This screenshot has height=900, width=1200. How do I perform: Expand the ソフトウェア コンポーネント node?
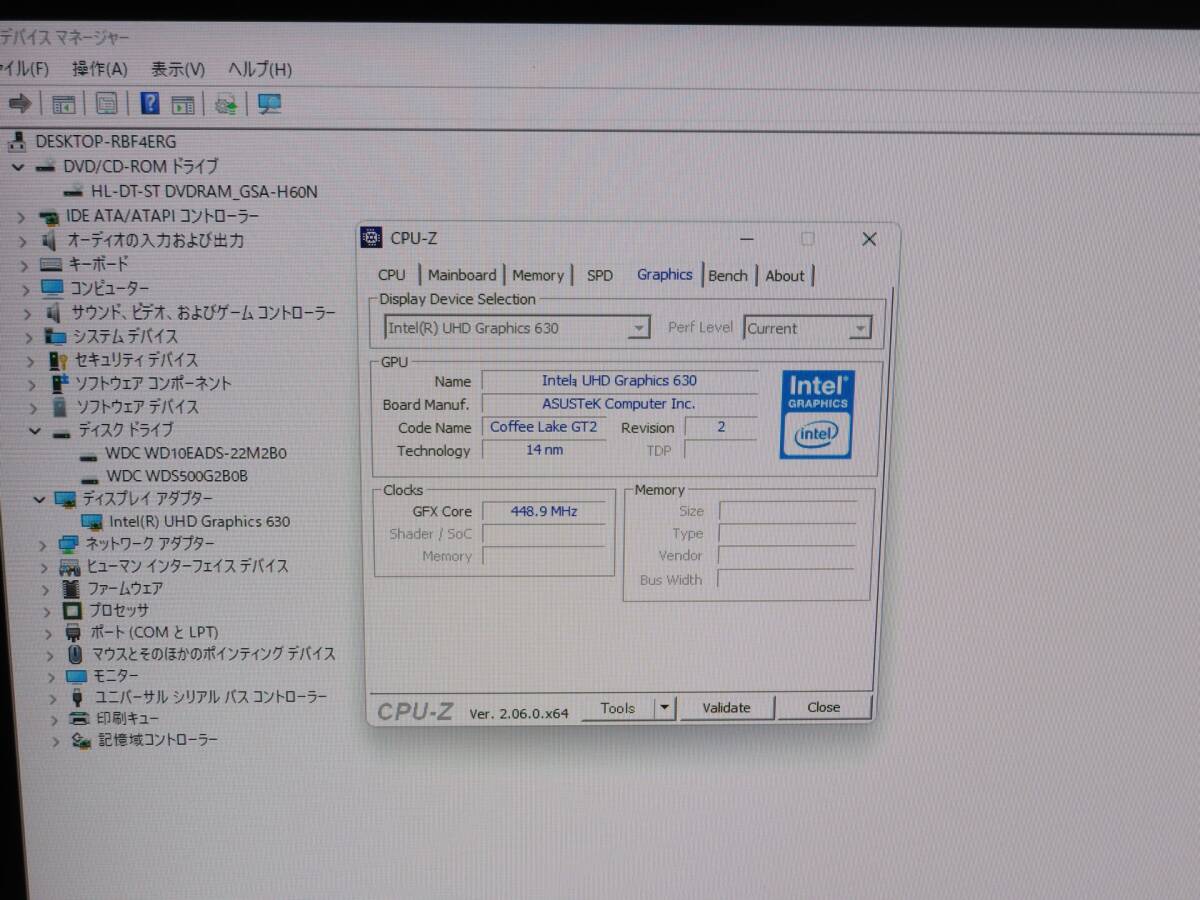[x=32, y=384]
